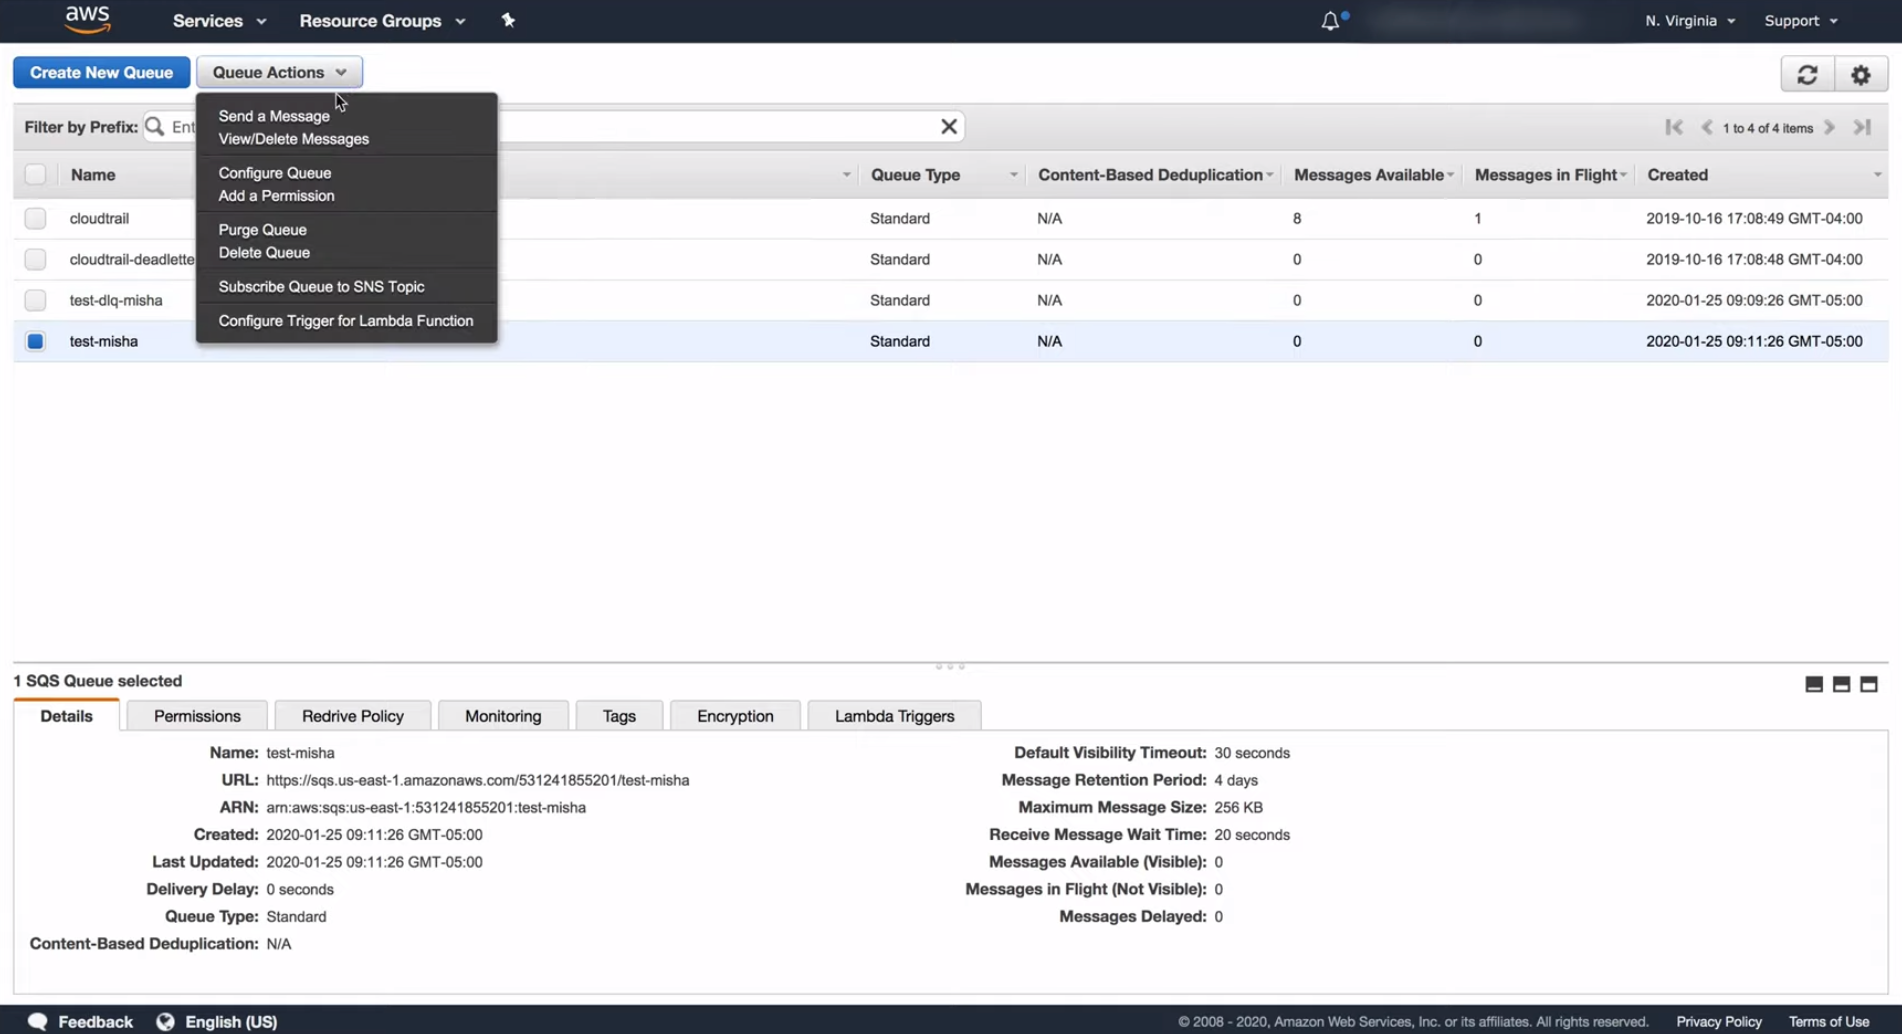Go to the next page of queues

click(1830, 127)
